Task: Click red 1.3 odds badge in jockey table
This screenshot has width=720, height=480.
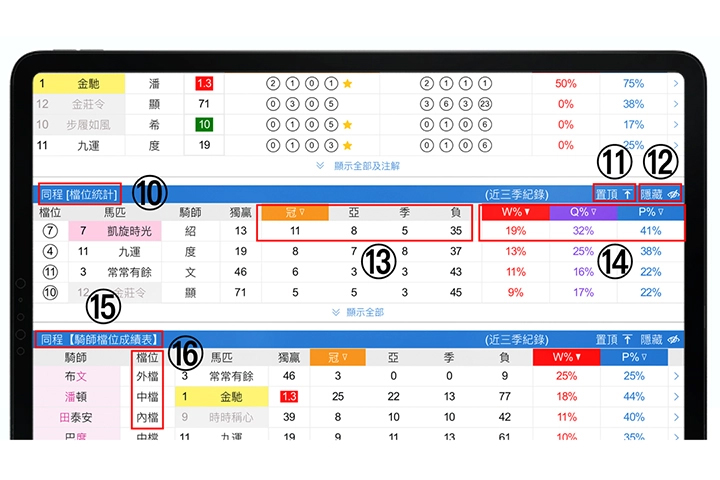Action: [289, 396]
